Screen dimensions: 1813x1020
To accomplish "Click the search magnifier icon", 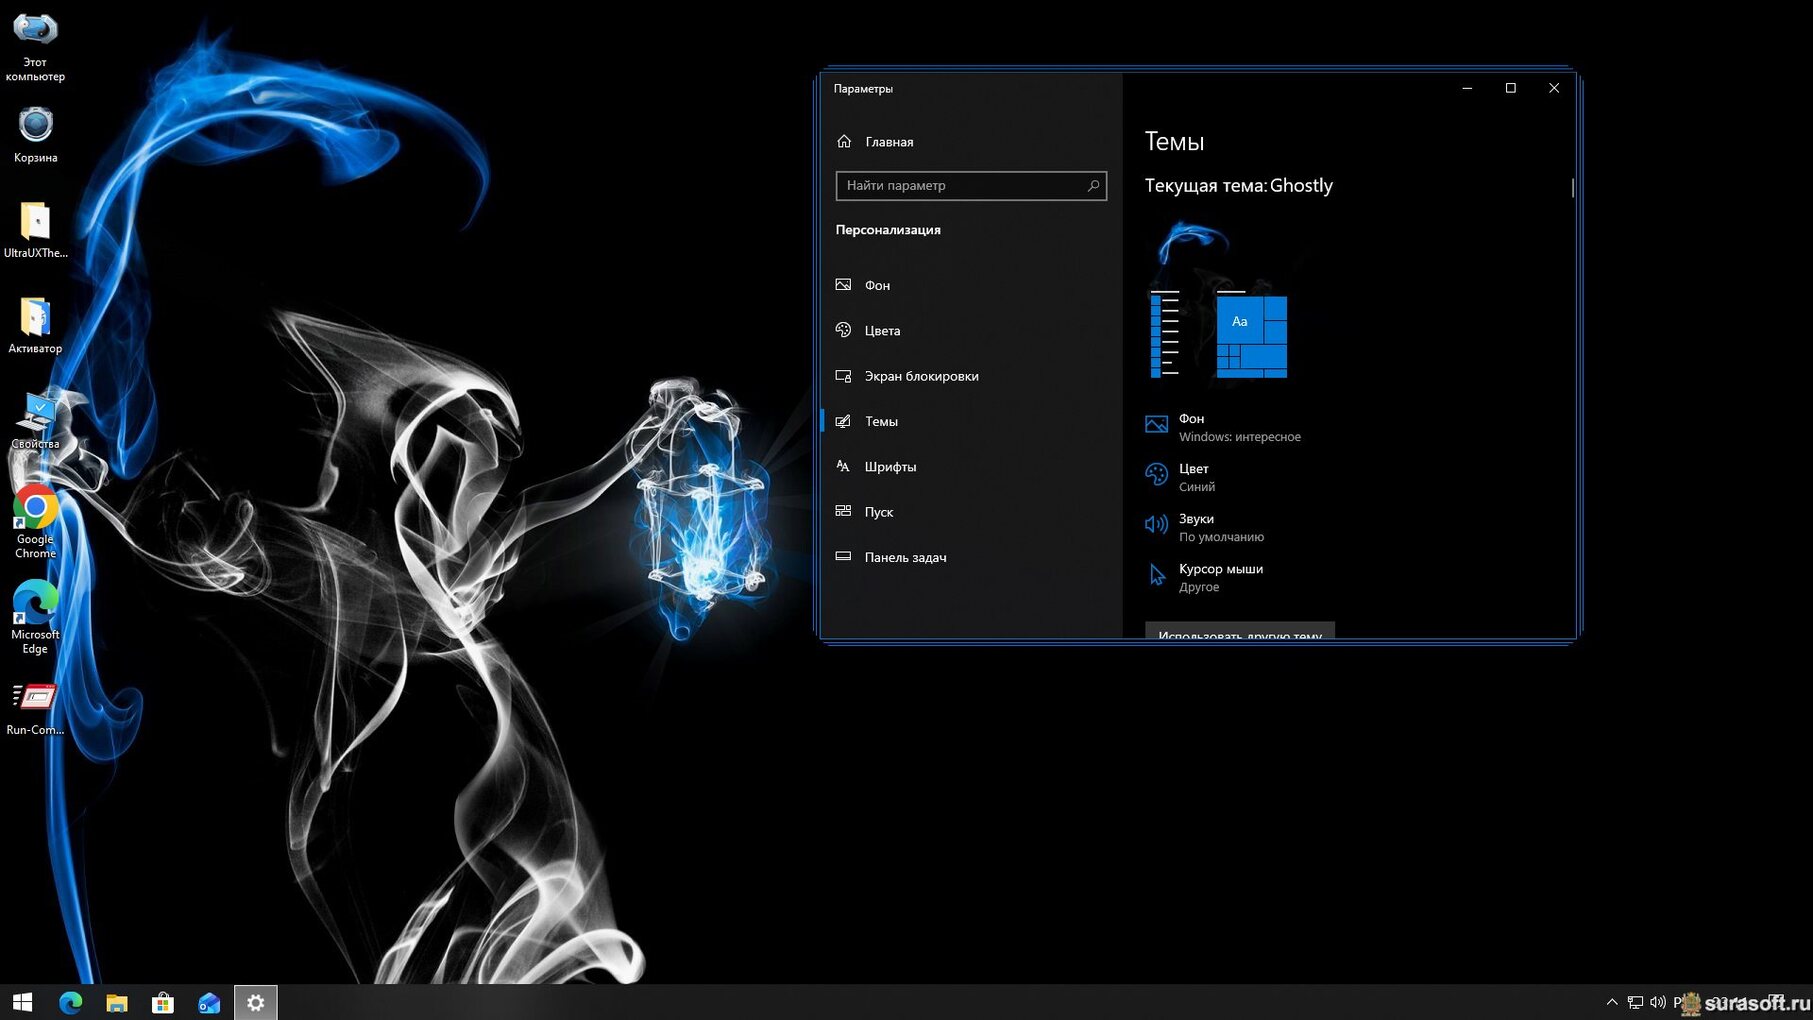I will (x=1093, y=186).
